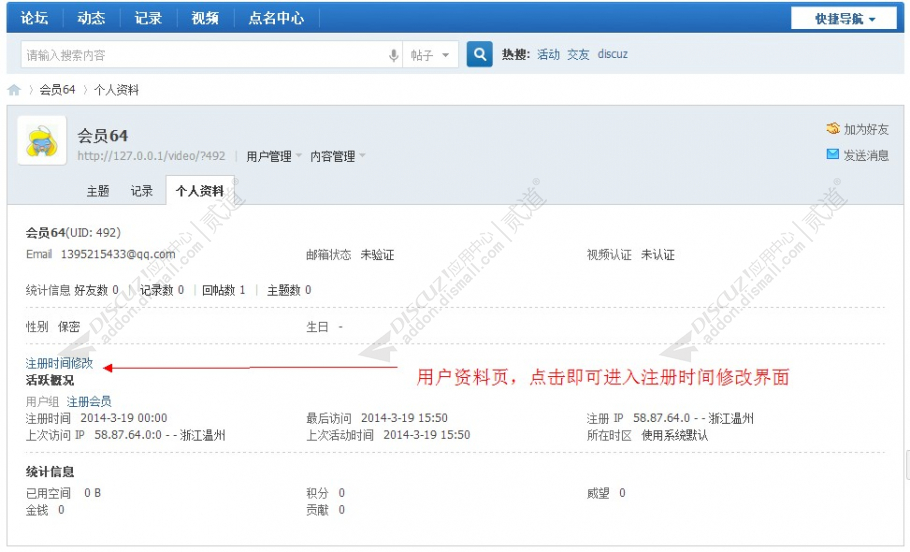
Task: Click the 威望 0 statistic
Action: tap(606, 493)
